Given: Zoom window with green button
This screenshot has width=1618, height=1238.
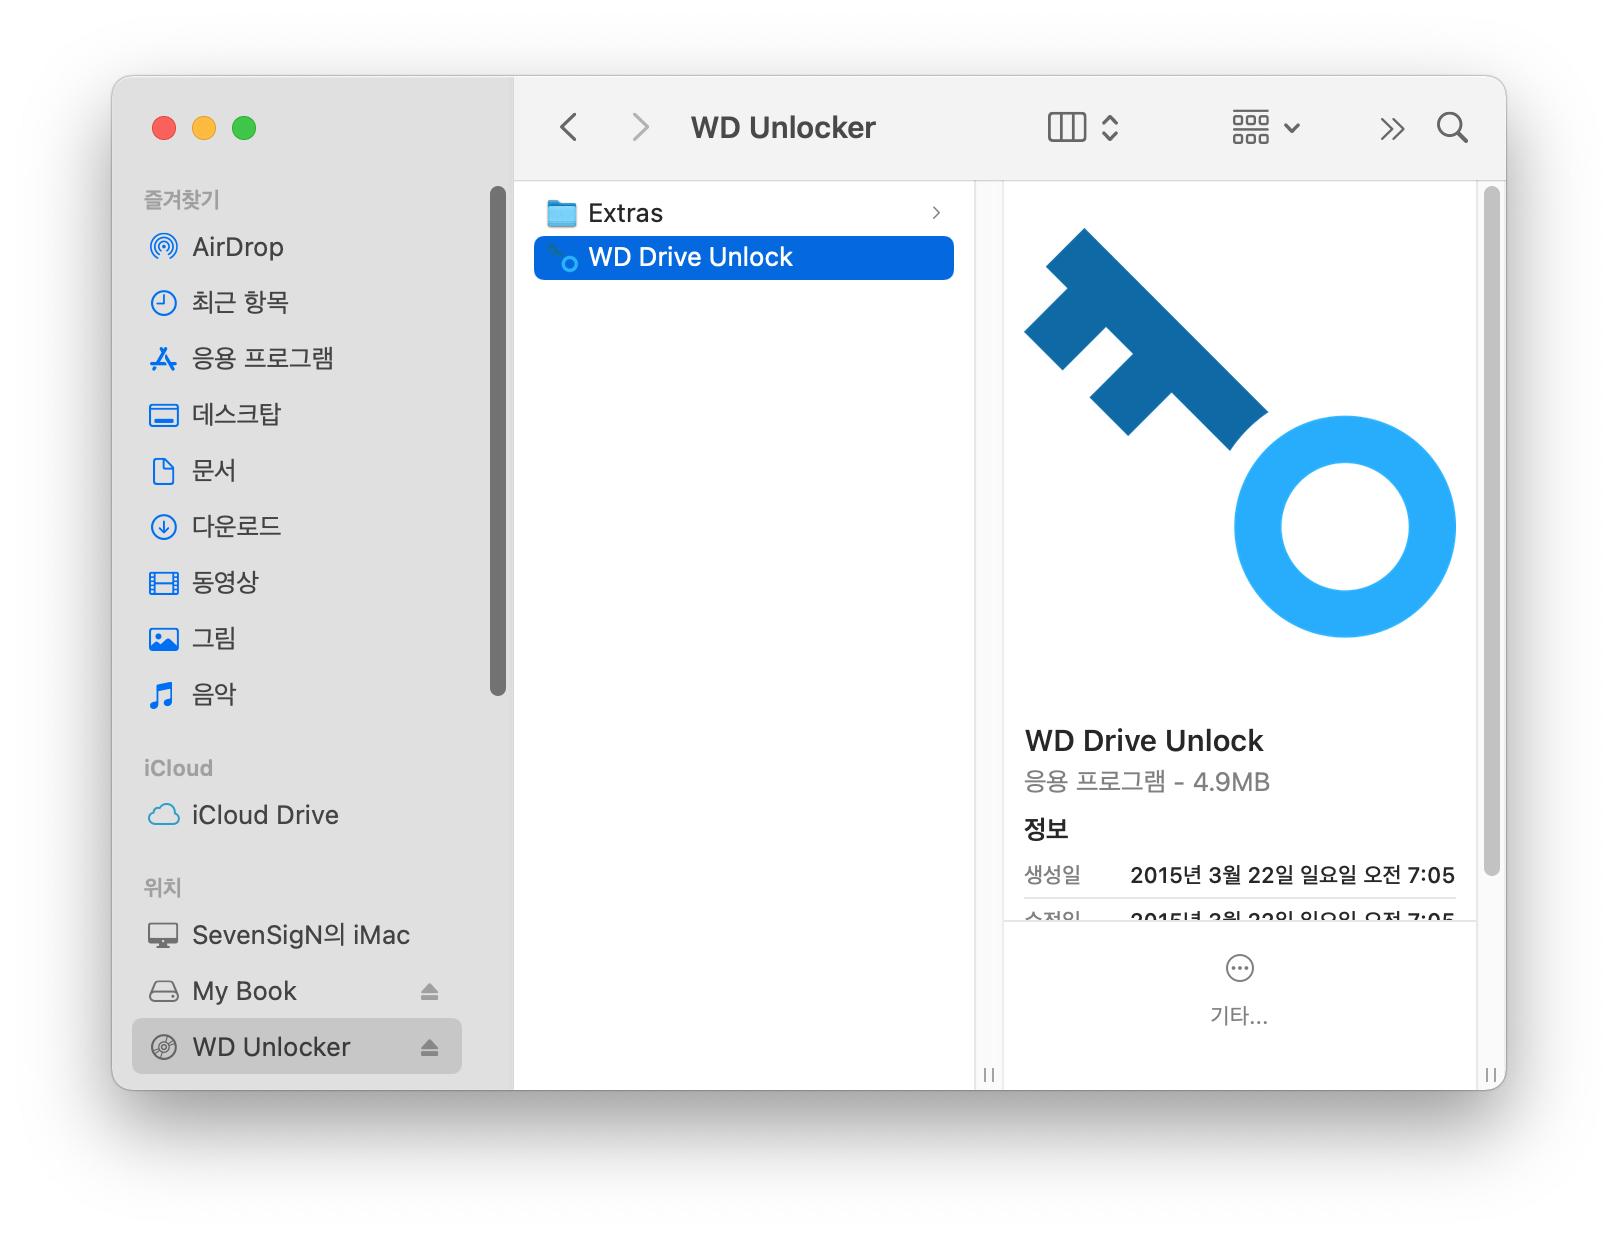Looking at the screenshot, I should pos(244,128).
